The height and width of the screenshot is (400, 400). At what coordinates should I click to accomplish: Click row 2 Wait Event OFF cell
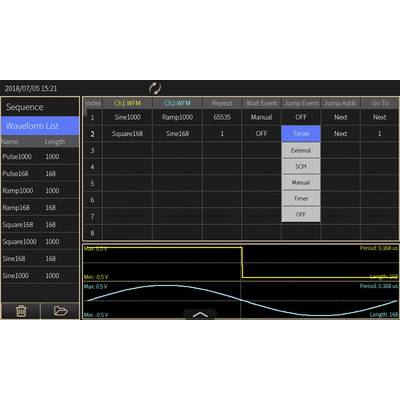pyautogui.click(x=261, y=134)
